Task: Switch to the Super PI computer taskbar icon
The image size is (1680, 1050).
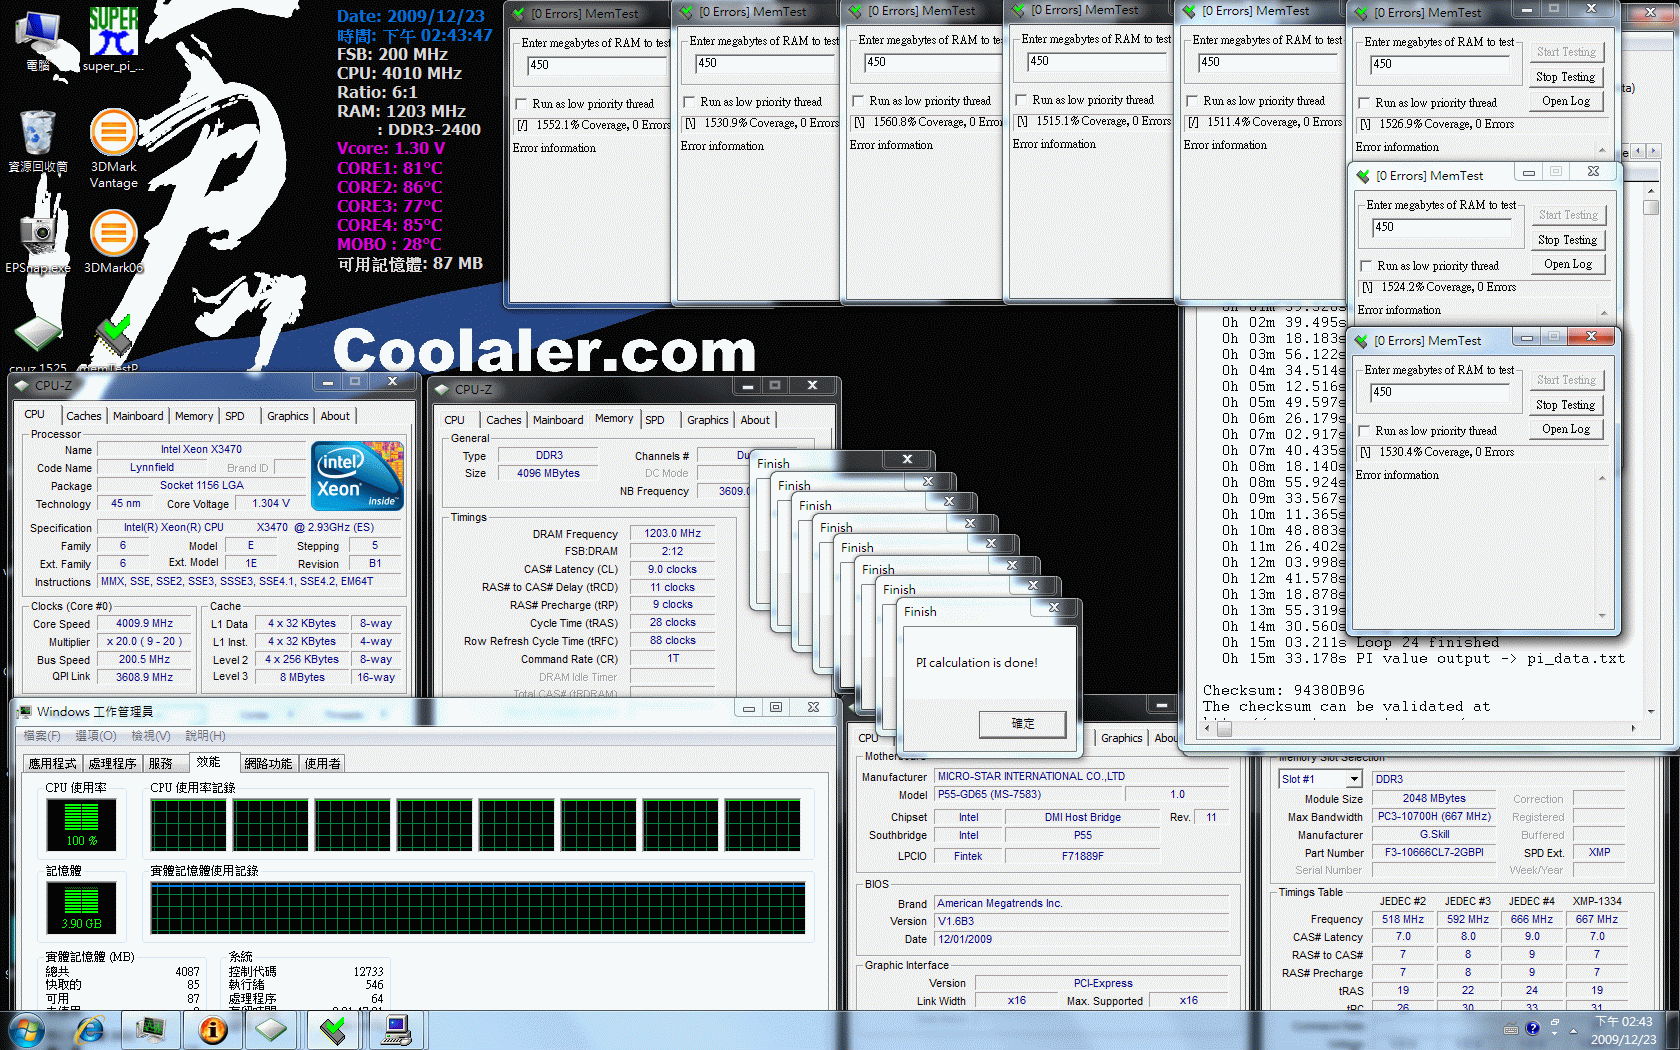Action: click(x=396, y=1030)
